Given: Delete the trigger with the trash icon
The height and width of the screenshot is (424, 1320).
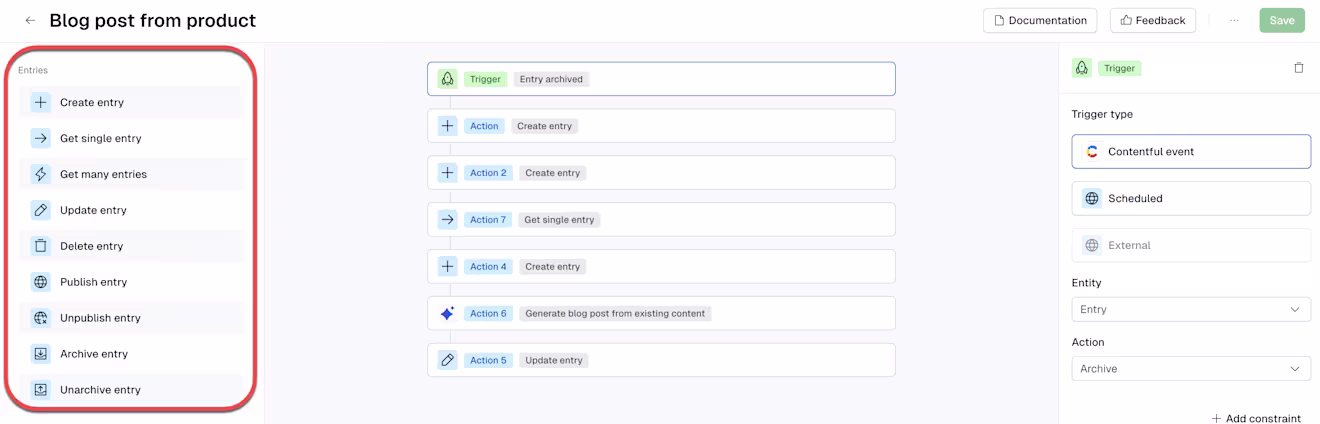Looking at the screenshot, I should tap(1299, 68).
